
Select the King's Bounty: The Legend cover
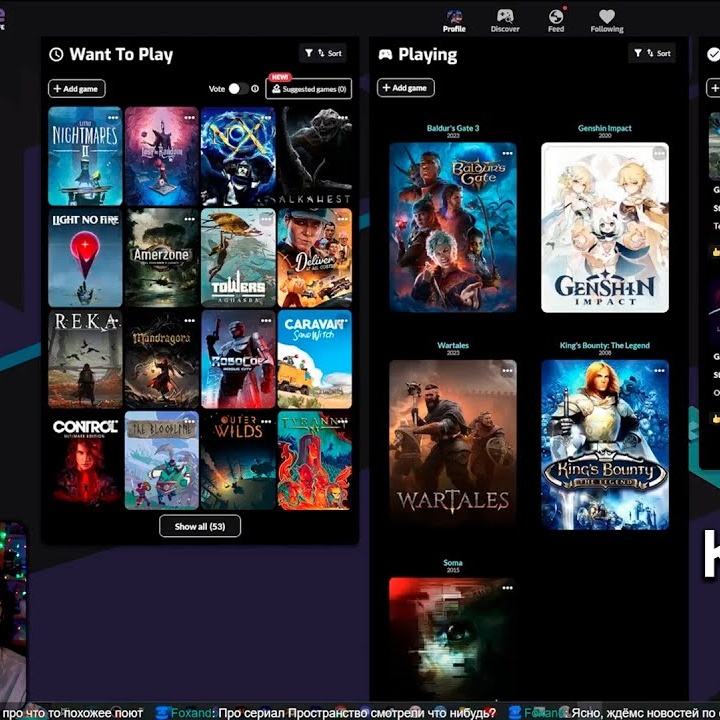tap(604, 445)
